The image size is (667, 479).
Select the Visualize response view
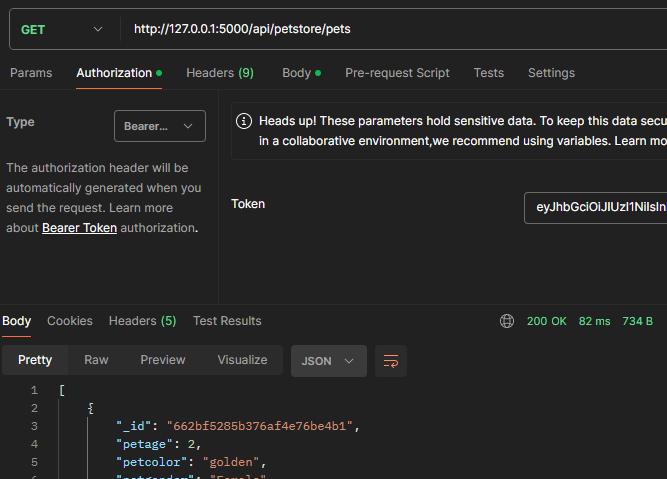point(242,360)
